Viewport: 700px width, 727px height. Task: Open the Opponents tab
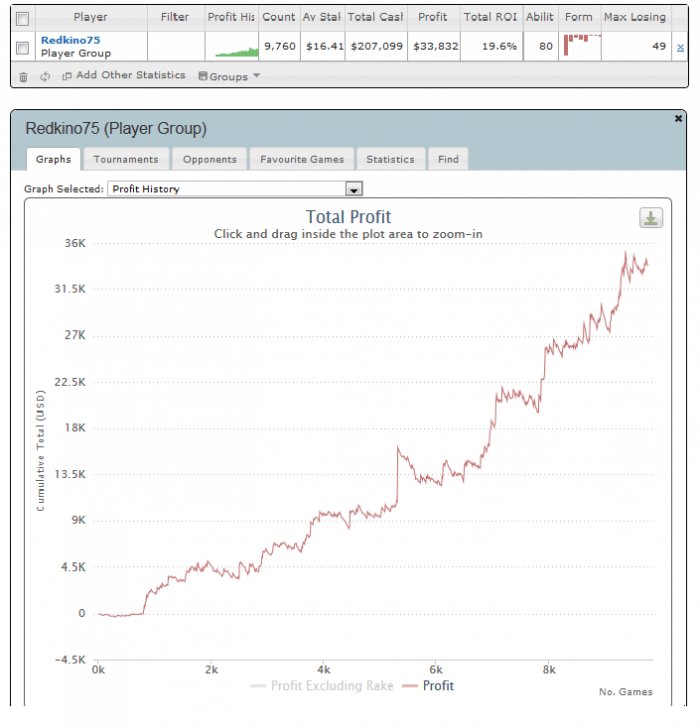tap(210, 159)
